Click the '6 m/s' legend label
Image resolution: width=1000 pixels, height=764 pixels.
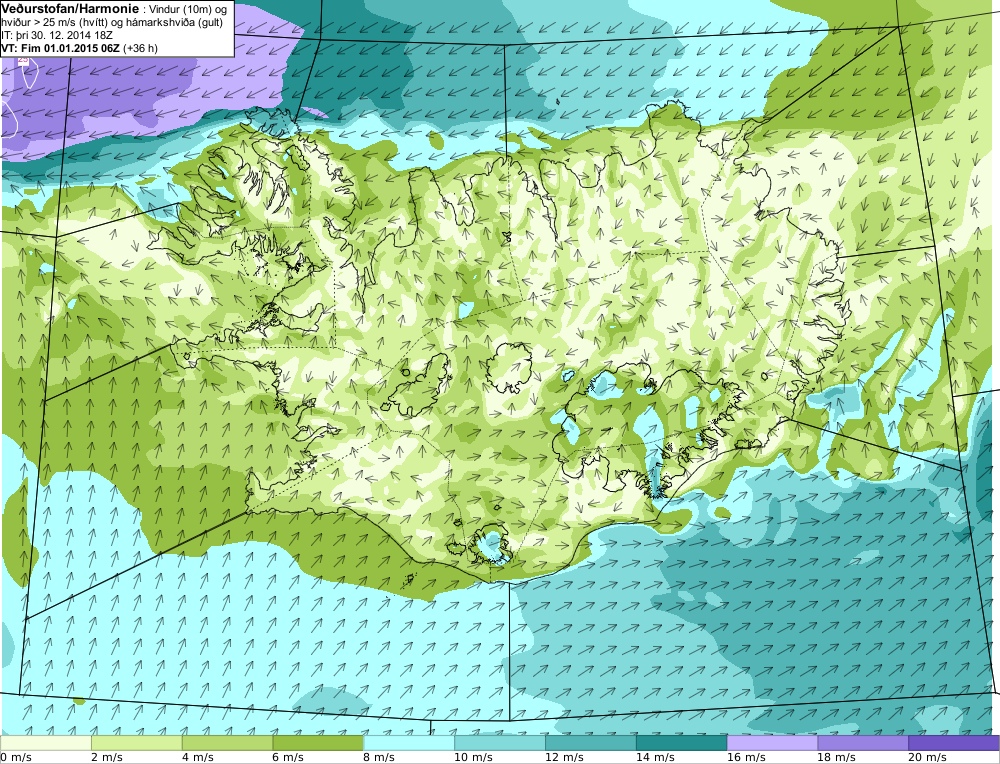(x=288, y=757)
